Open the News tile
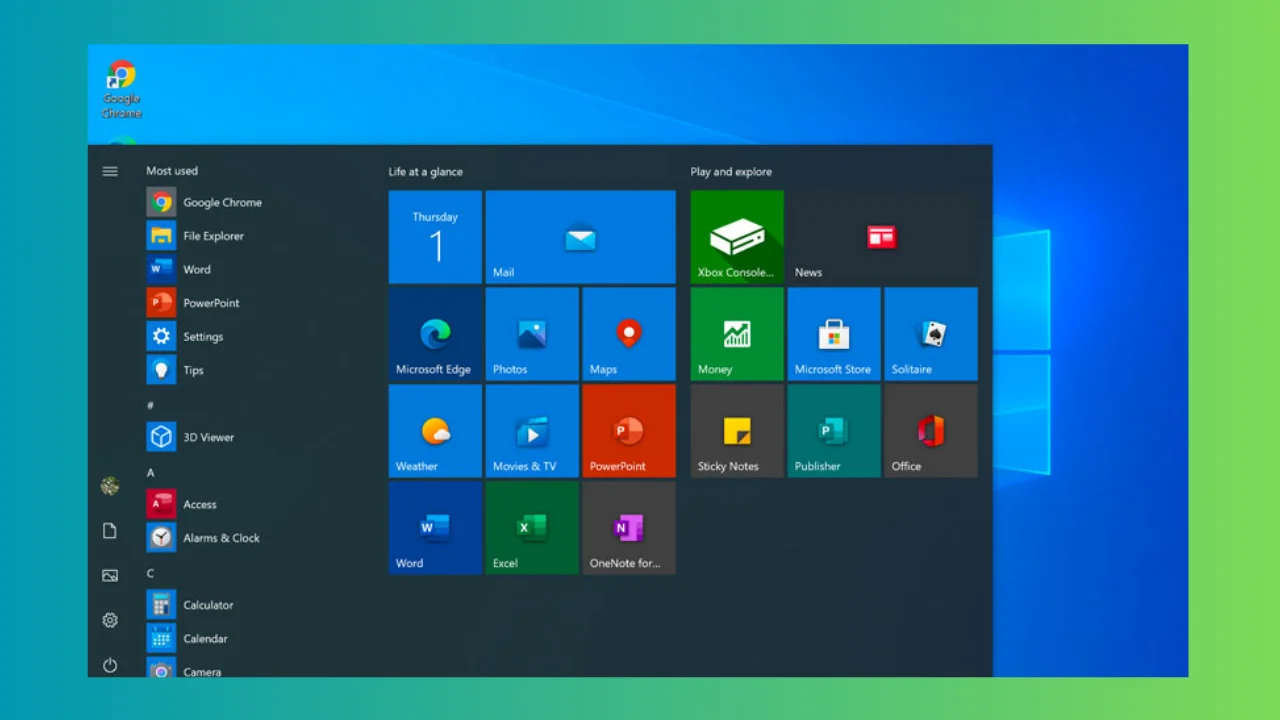This screenshot has height=720, width=1280. 882,237
